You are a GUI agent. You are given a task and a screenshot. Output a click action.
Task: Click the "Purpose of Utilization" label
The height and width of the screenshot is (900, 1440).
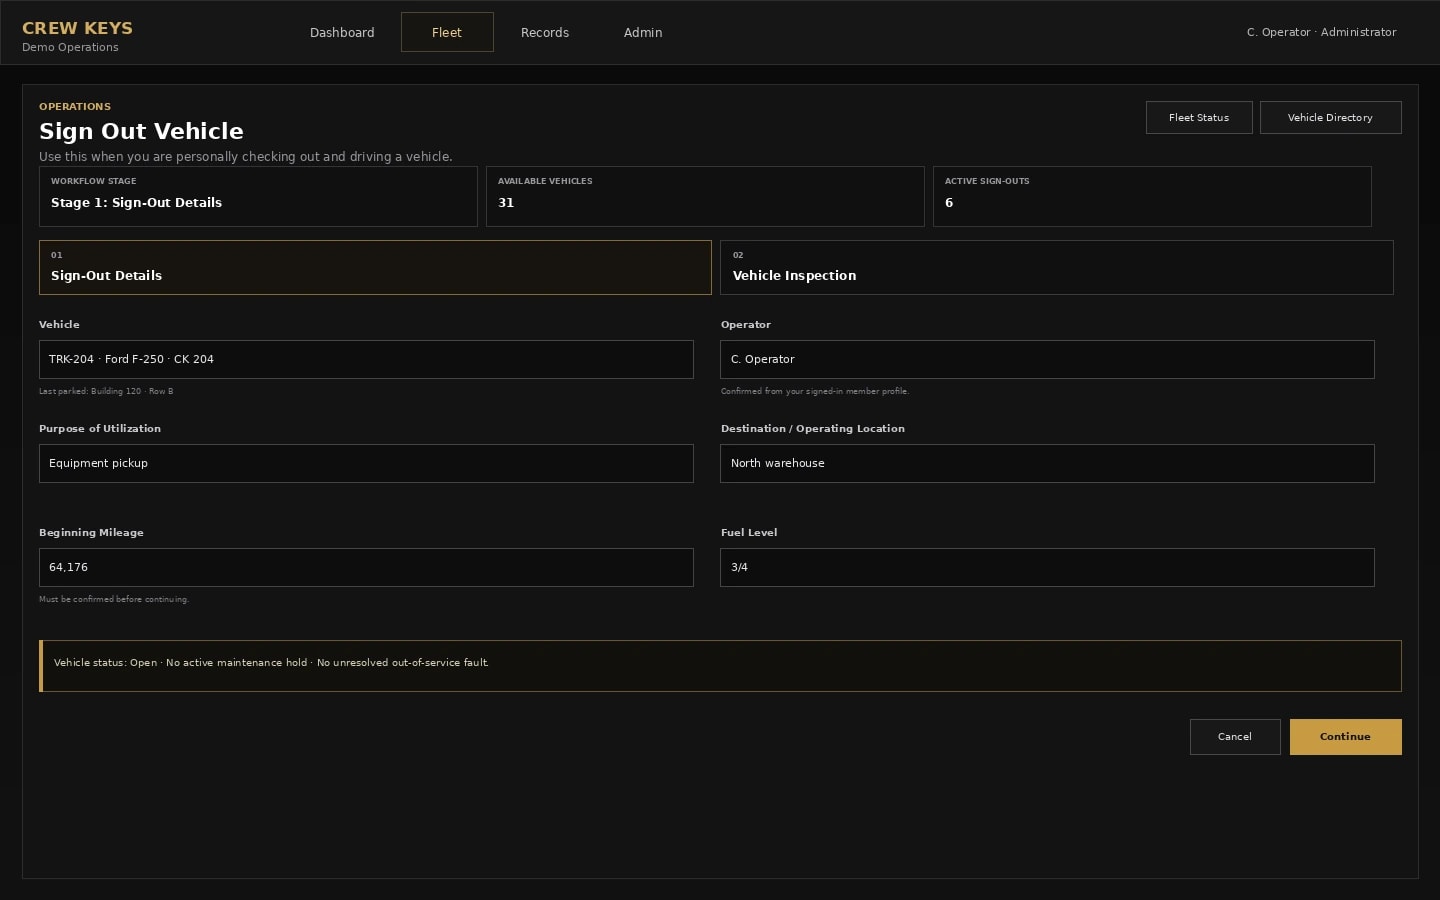click(x=100, y=428)
